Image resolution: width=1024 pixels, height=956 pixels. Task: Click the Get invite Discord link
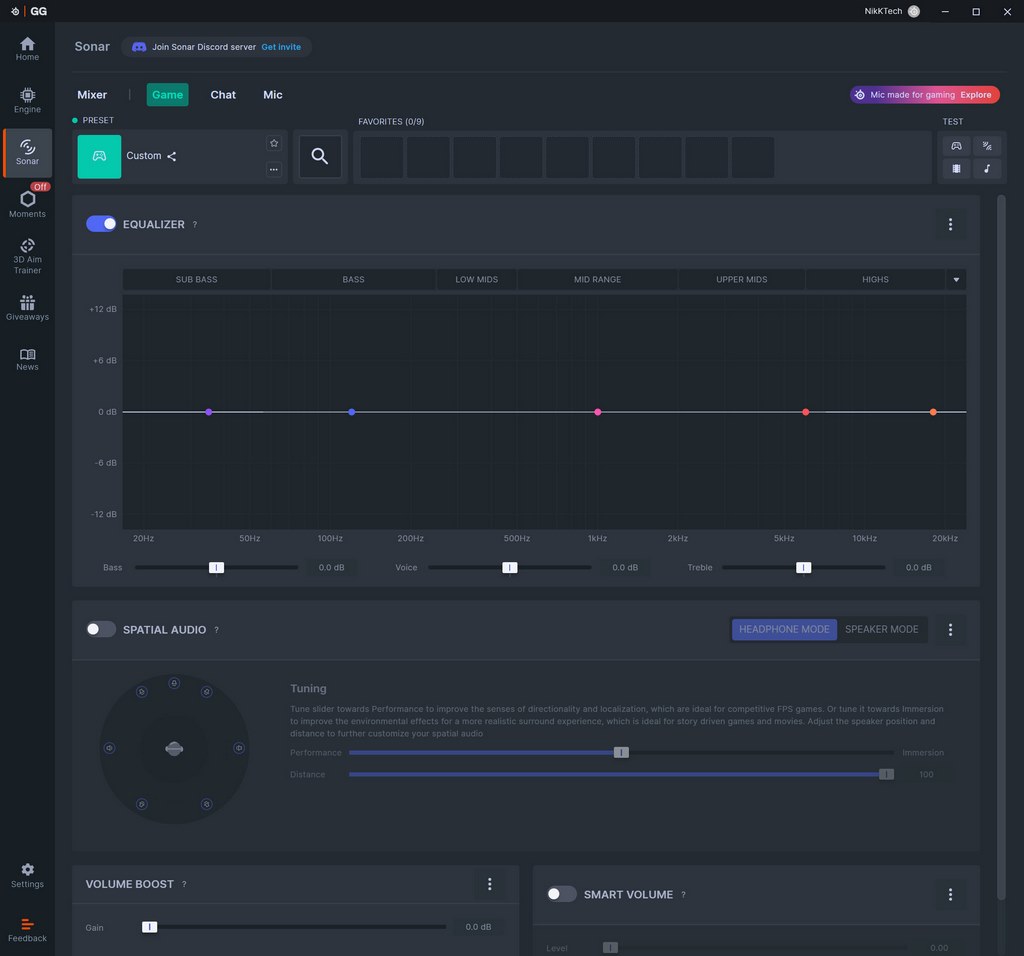tap(281, 47)
